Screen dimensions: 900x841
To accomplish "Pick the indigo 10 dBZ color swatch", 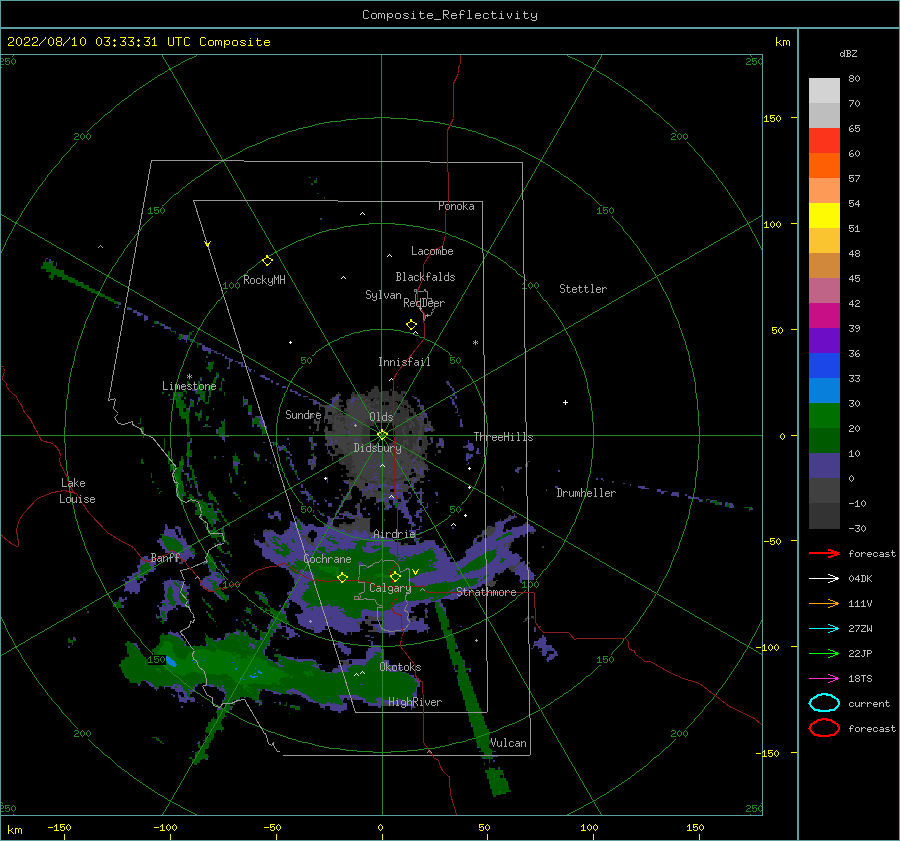I will tap(824, 466).
